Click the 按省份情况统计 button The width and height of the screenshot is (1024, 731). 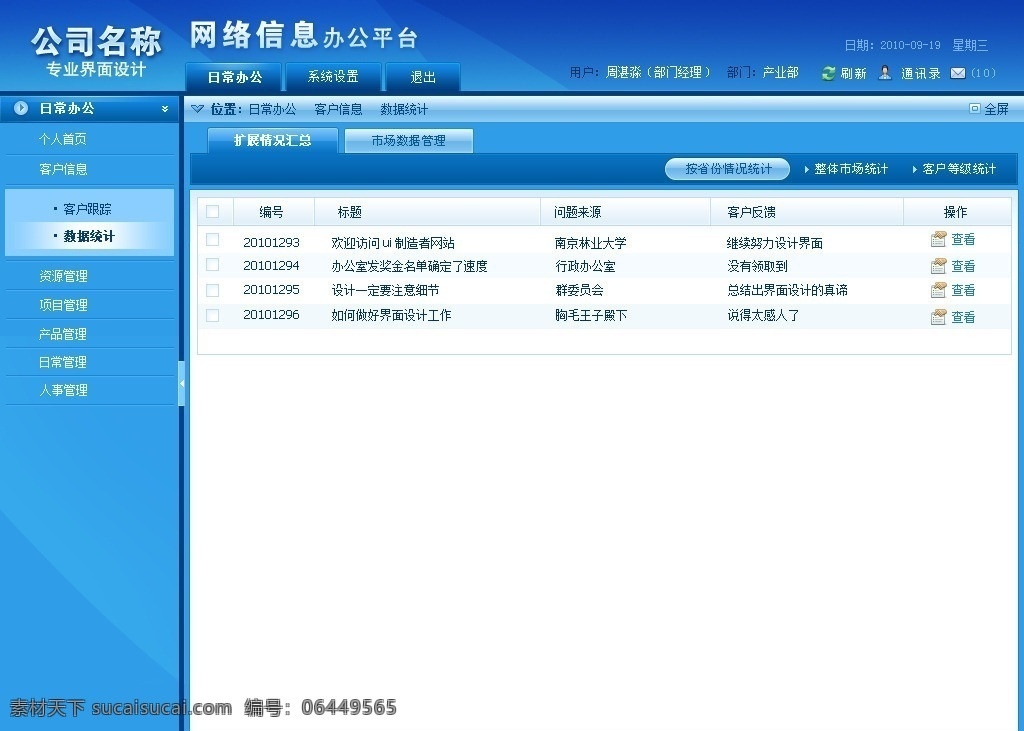pos(728,169)
